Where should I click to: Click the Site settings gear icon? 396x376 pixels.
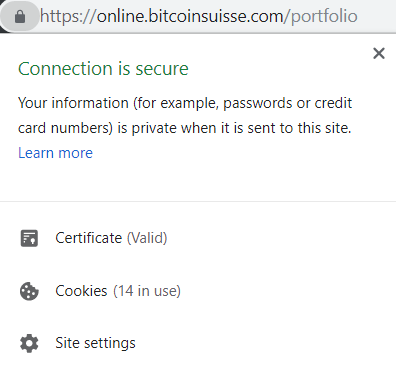29,343
